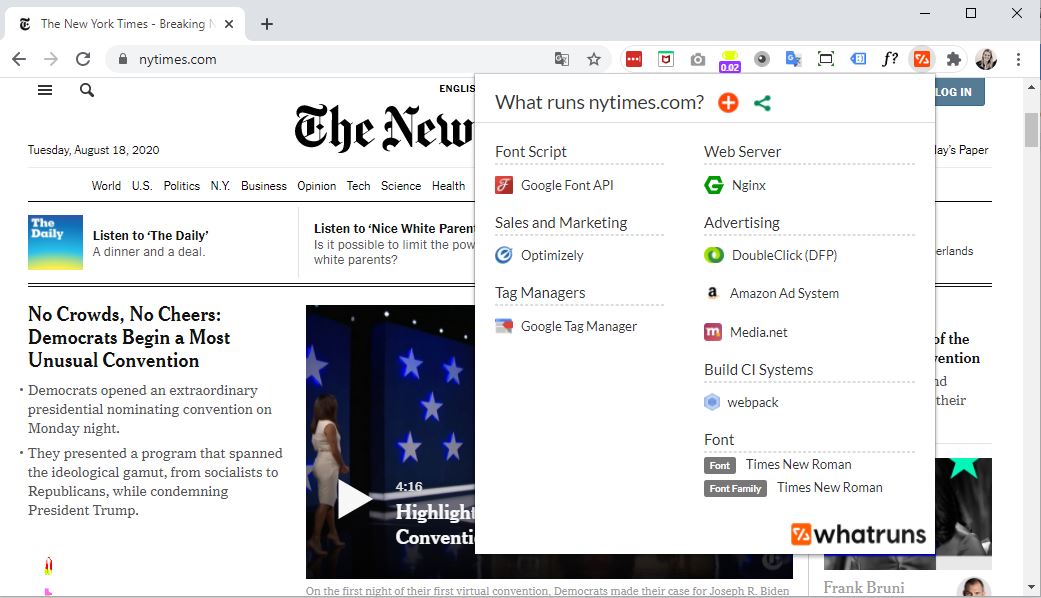Go to the U.S. section
Image resolution: width=1041 pixels, height=598 pixels.
pos(142,186)
